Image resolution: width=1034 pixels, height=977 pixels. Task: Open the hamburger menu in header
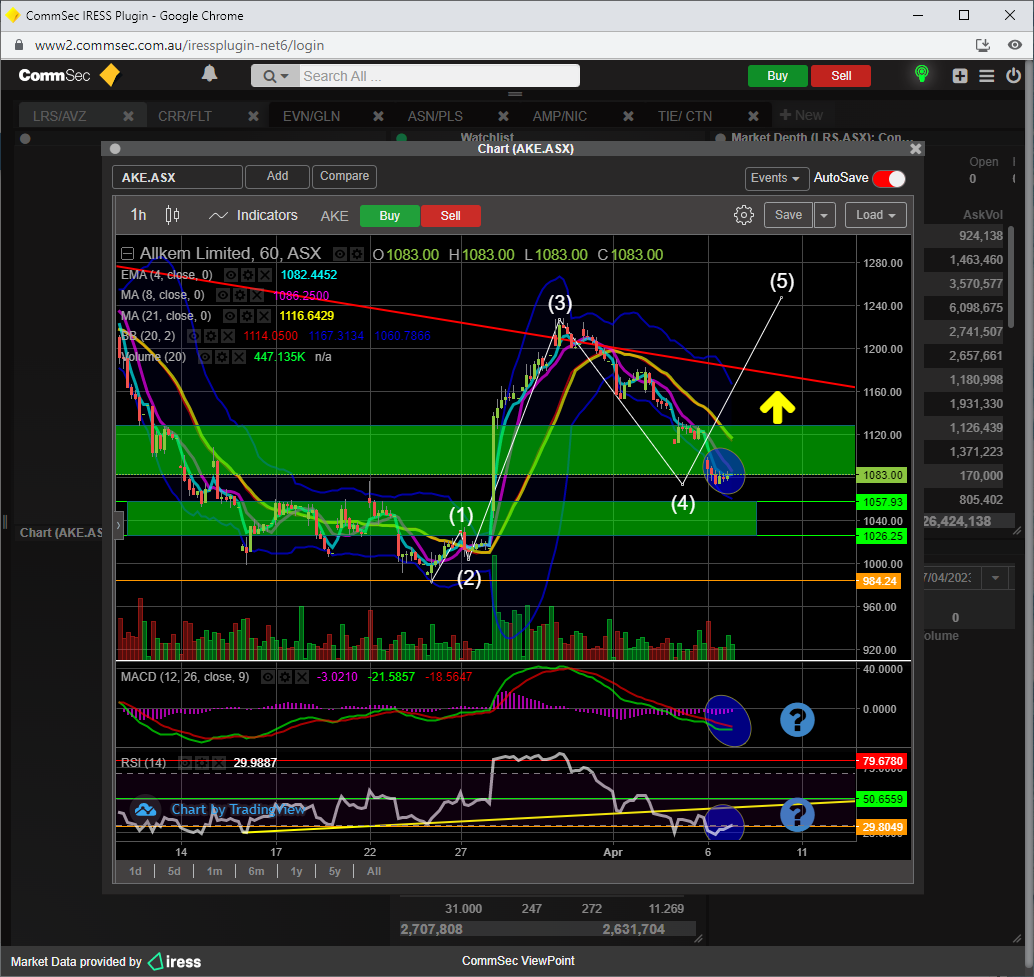987,76
